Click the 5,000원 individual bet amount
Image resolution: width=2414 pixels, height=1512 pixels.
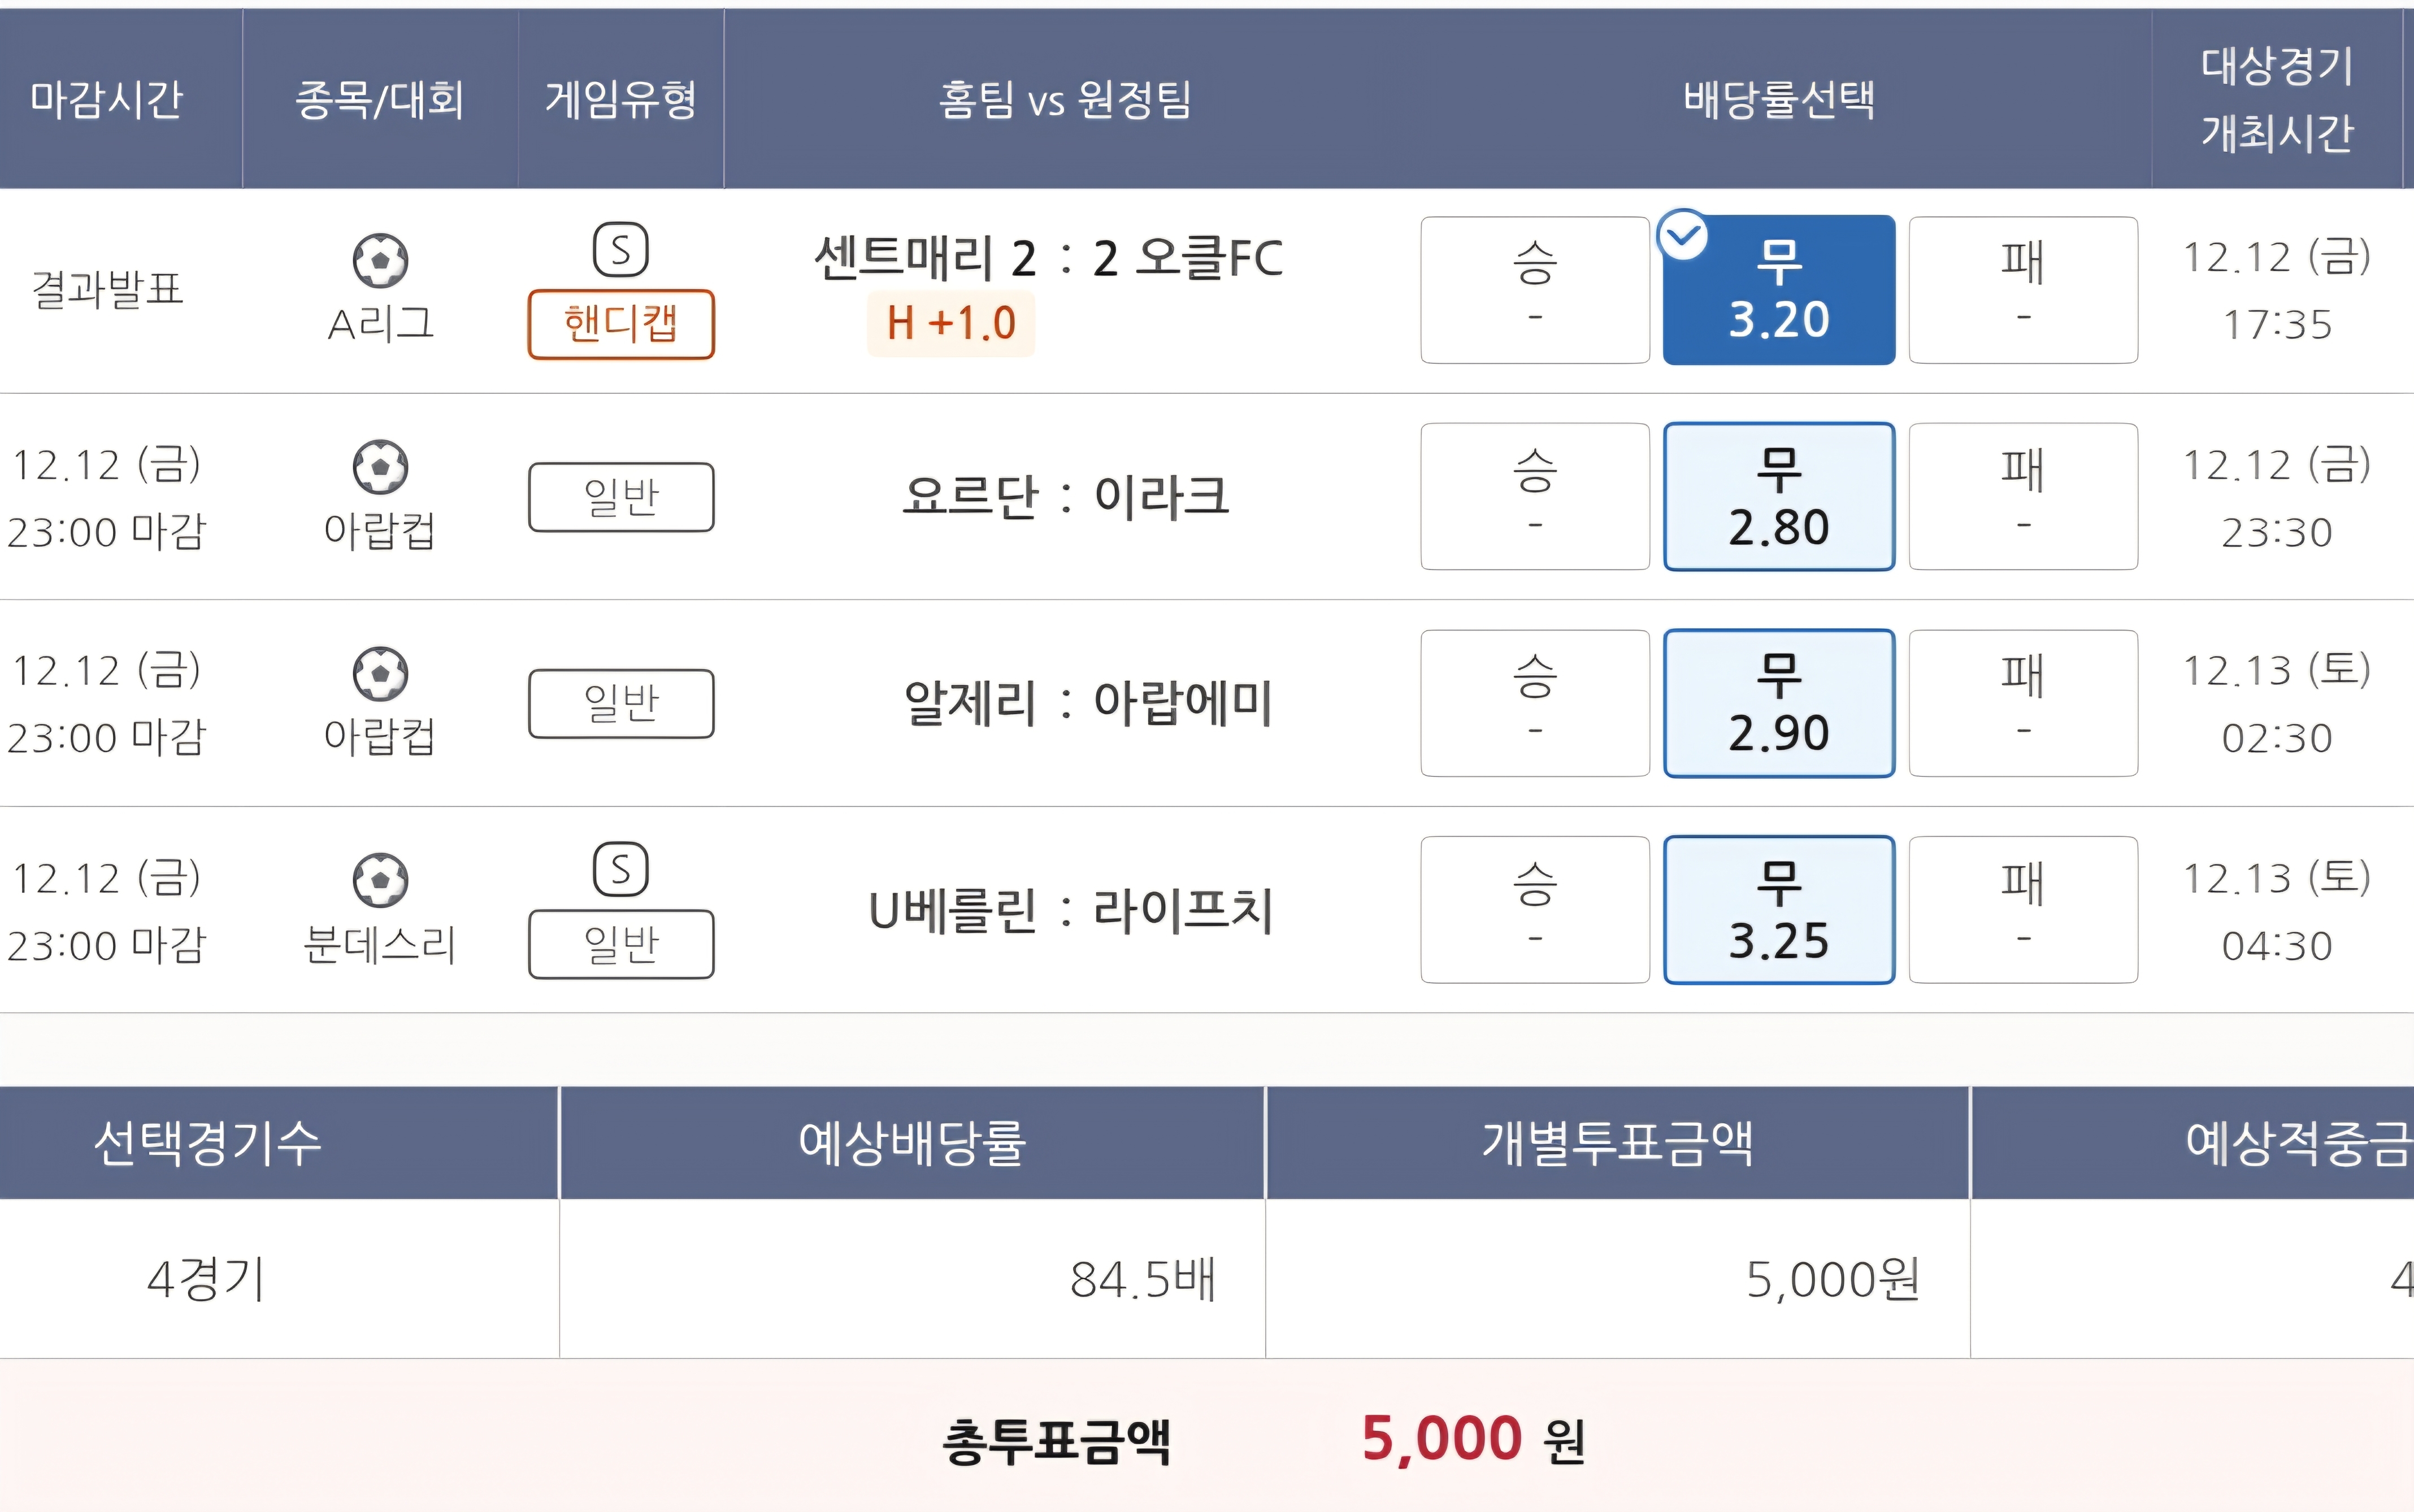click(1832, 1279)
